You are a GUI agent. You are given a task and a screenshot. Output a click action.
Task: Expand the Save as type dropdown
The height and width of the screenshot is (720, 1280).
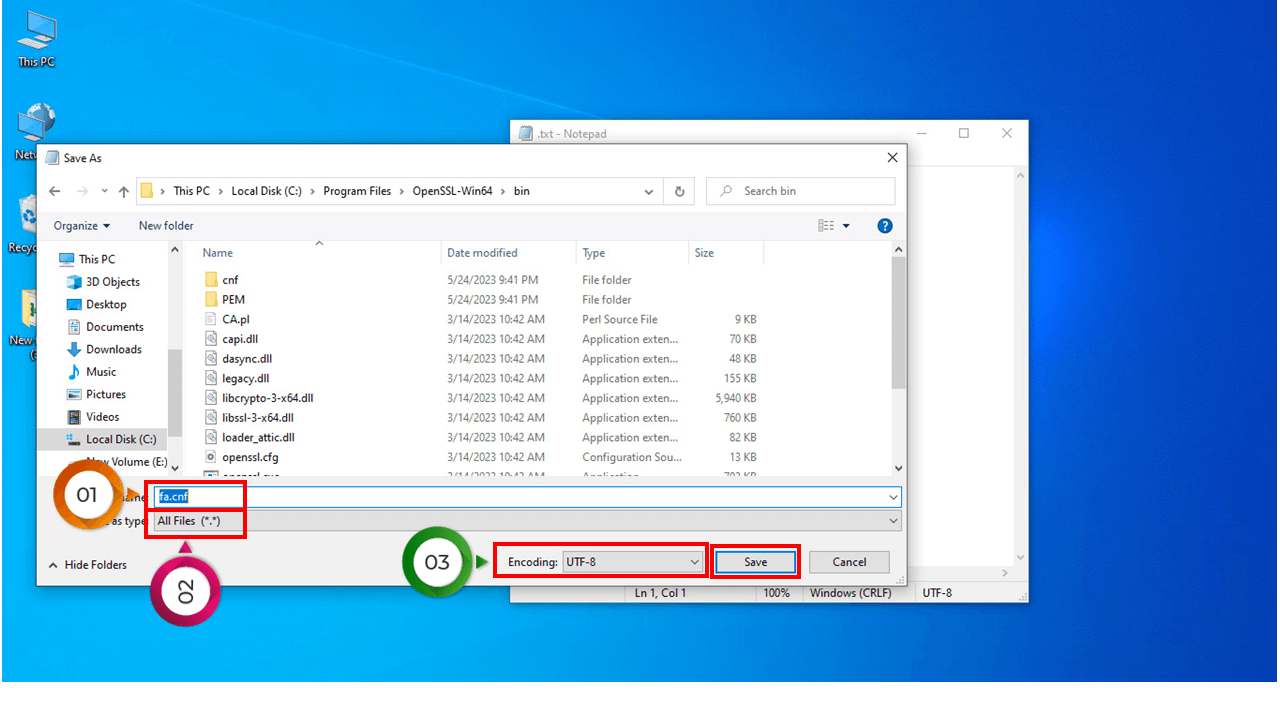[525, 521]
